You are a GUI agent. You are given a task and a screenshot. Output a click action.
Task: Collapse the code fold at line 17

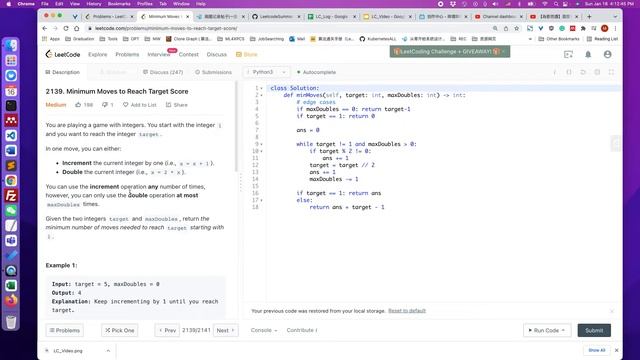click(x=262, y=200)
